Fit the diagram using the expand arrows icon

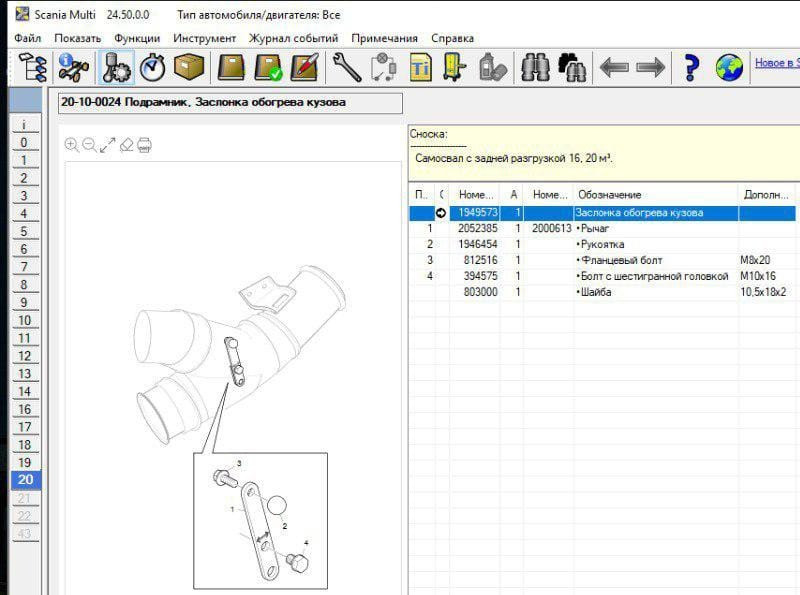click(107, 145)
